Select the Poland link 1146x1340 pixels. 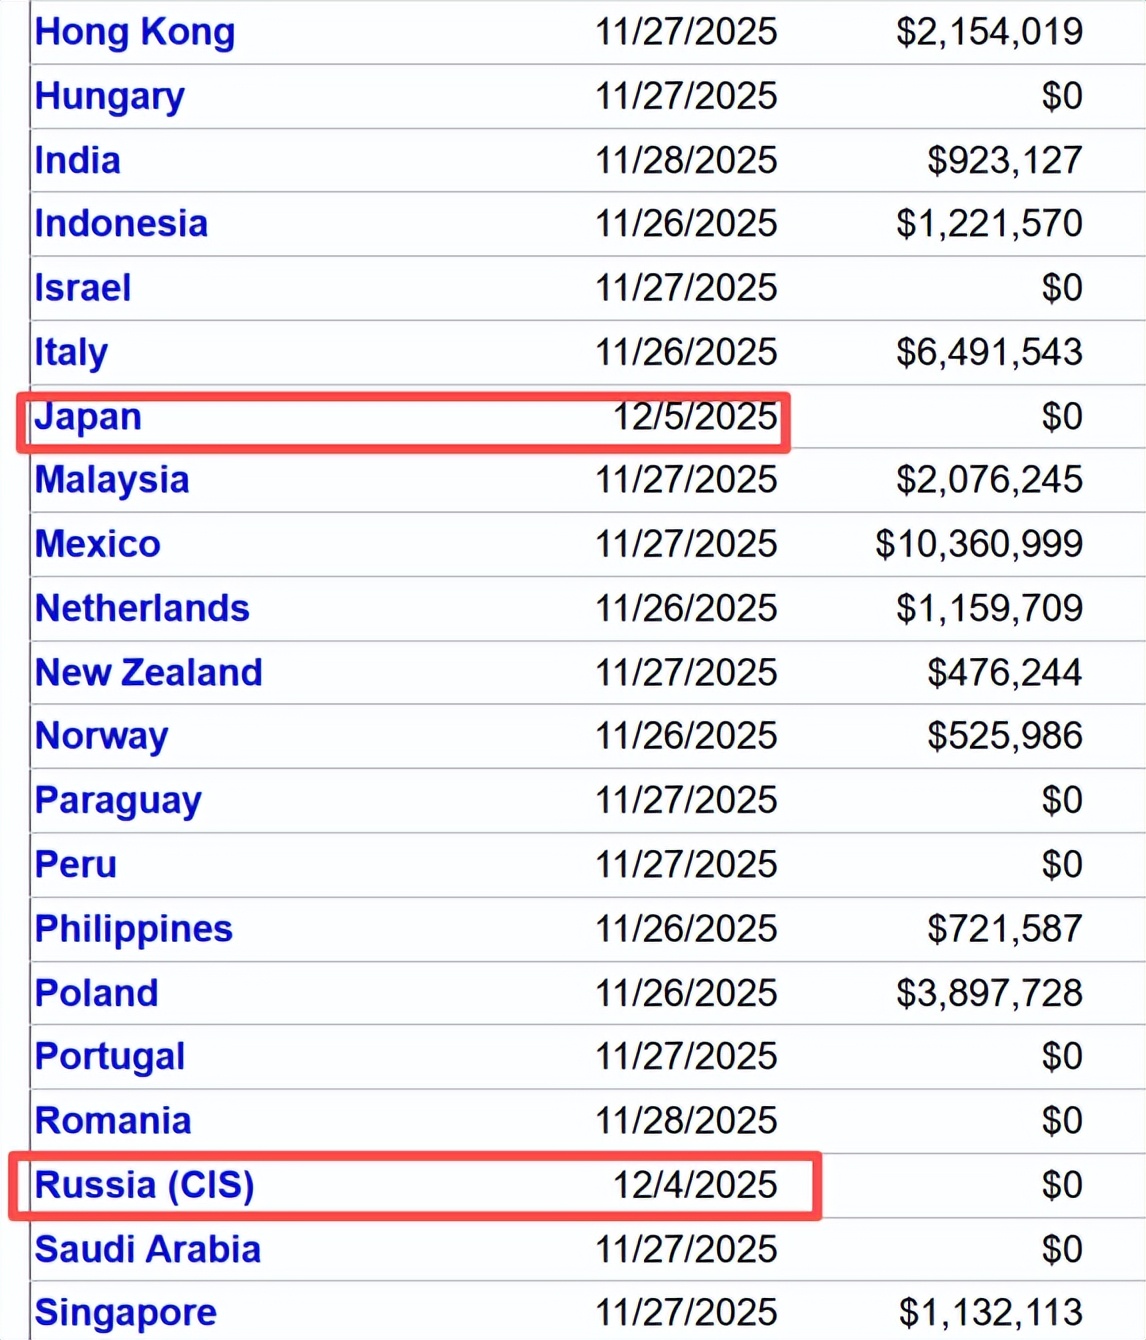pos(97,993)
